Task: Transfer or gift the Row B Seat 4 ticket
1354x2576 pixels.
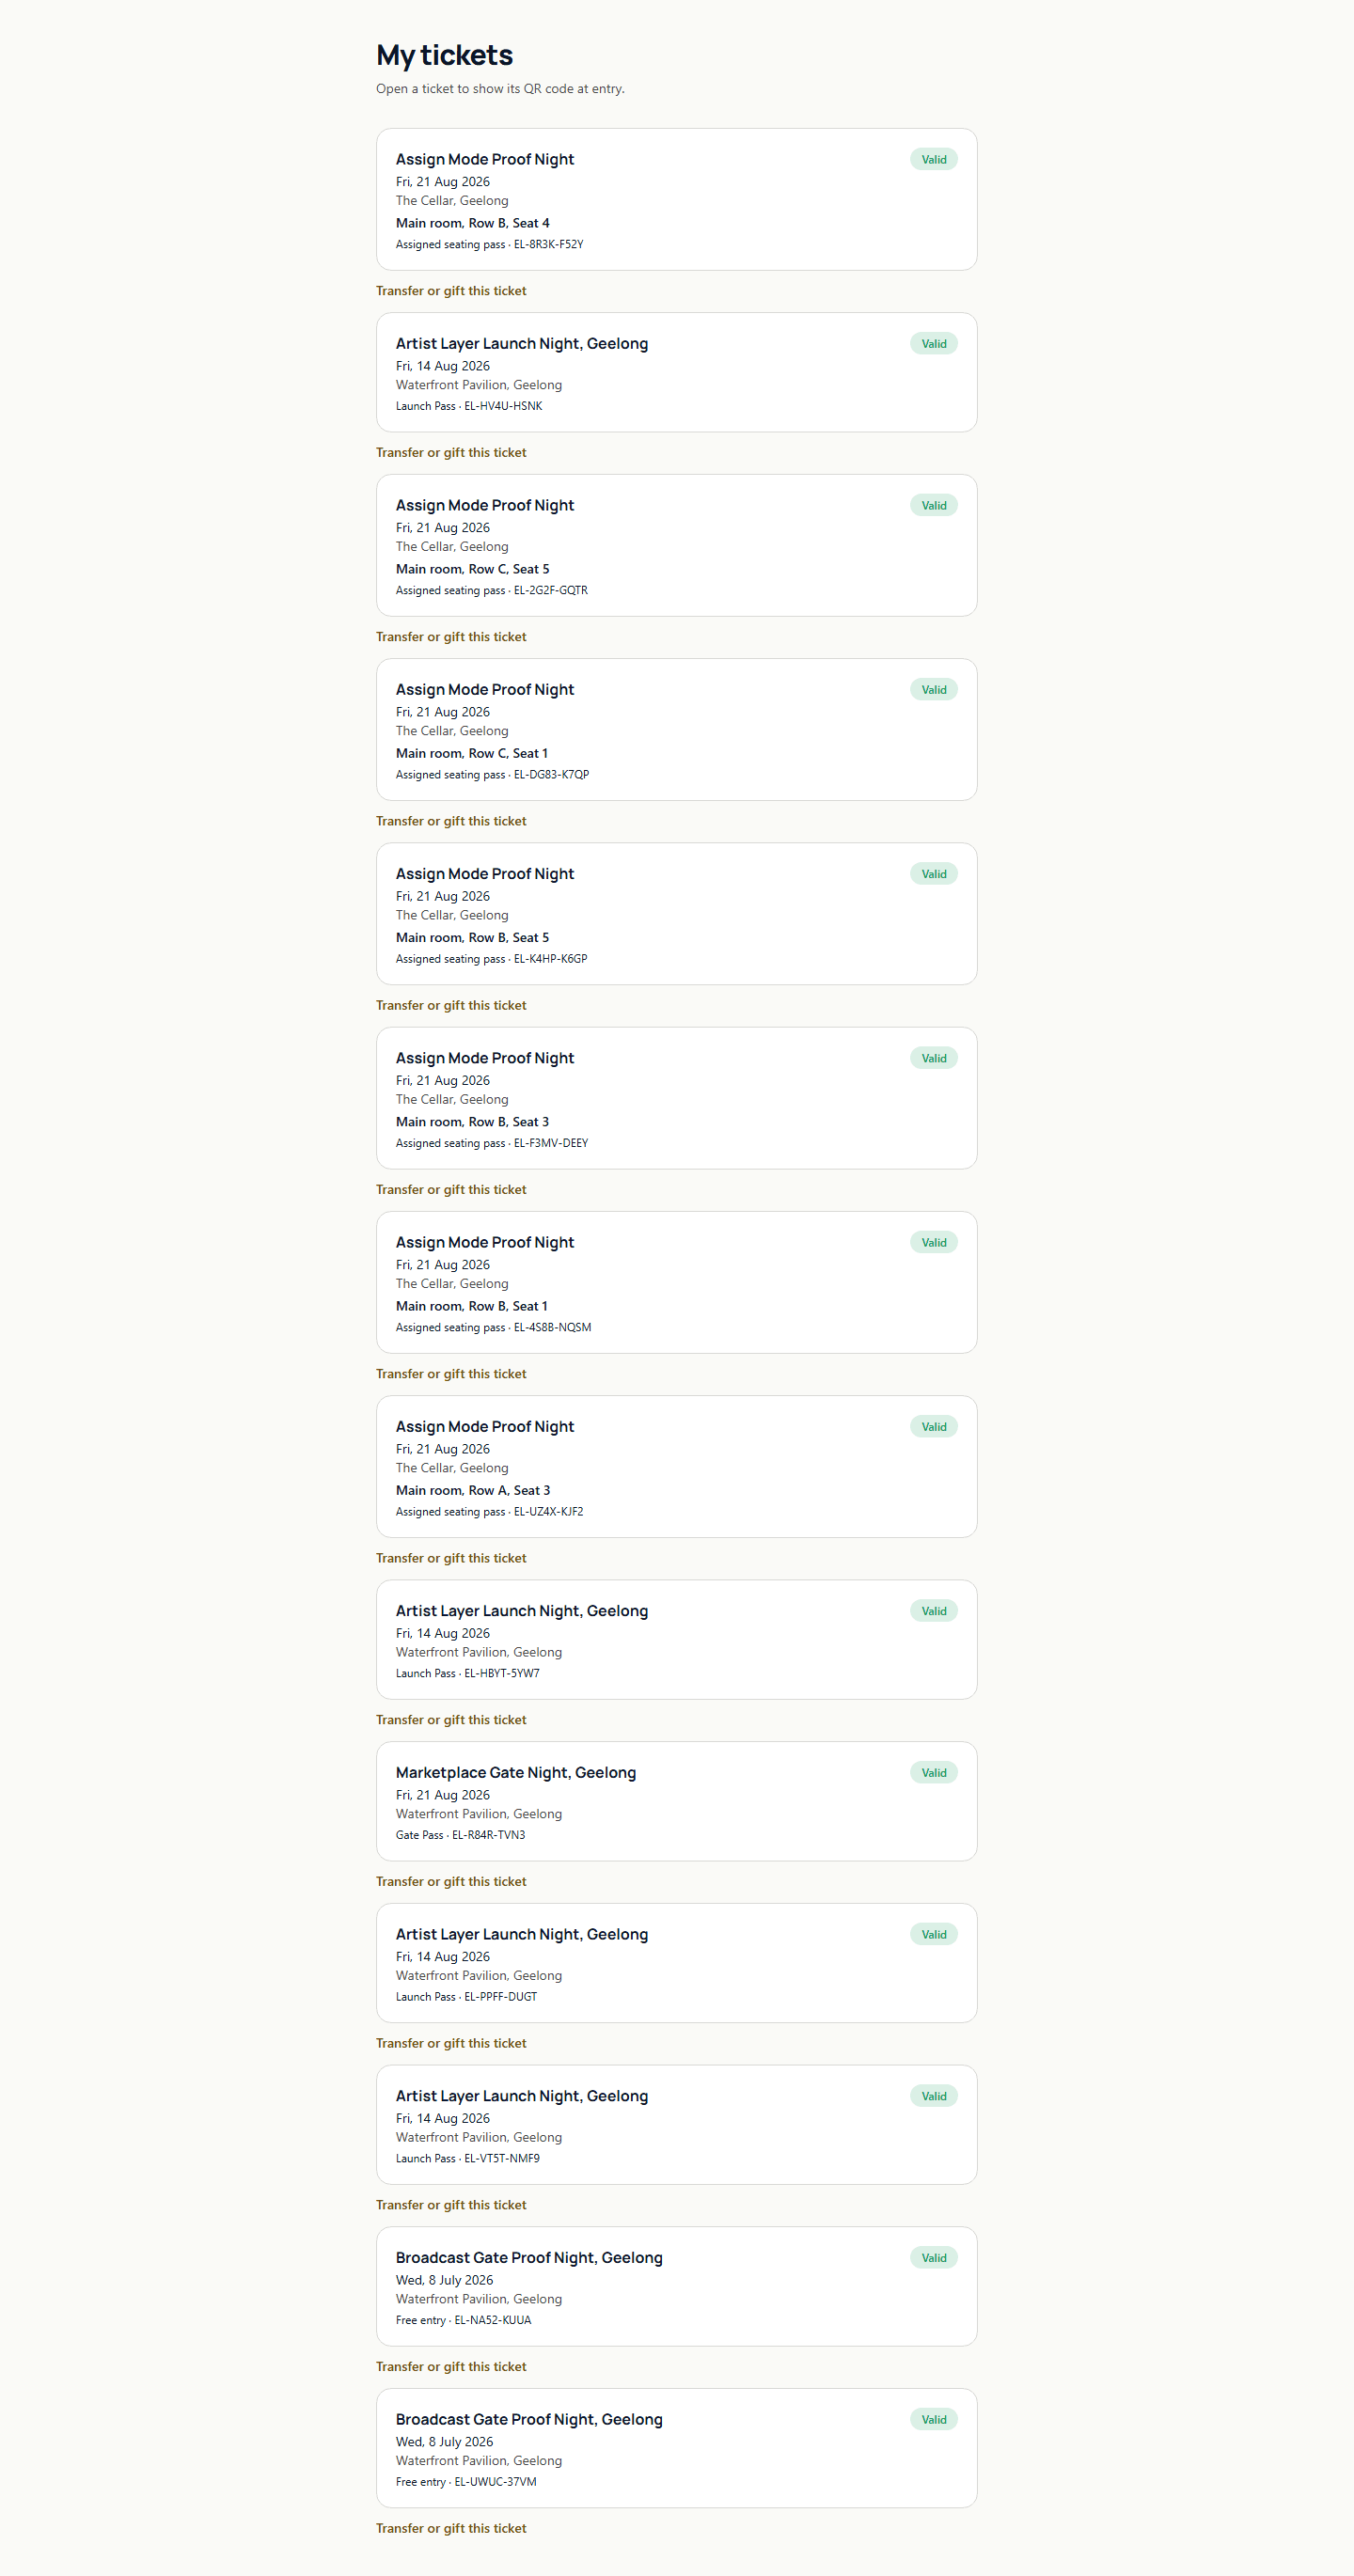Action: (x=451, y=291)
